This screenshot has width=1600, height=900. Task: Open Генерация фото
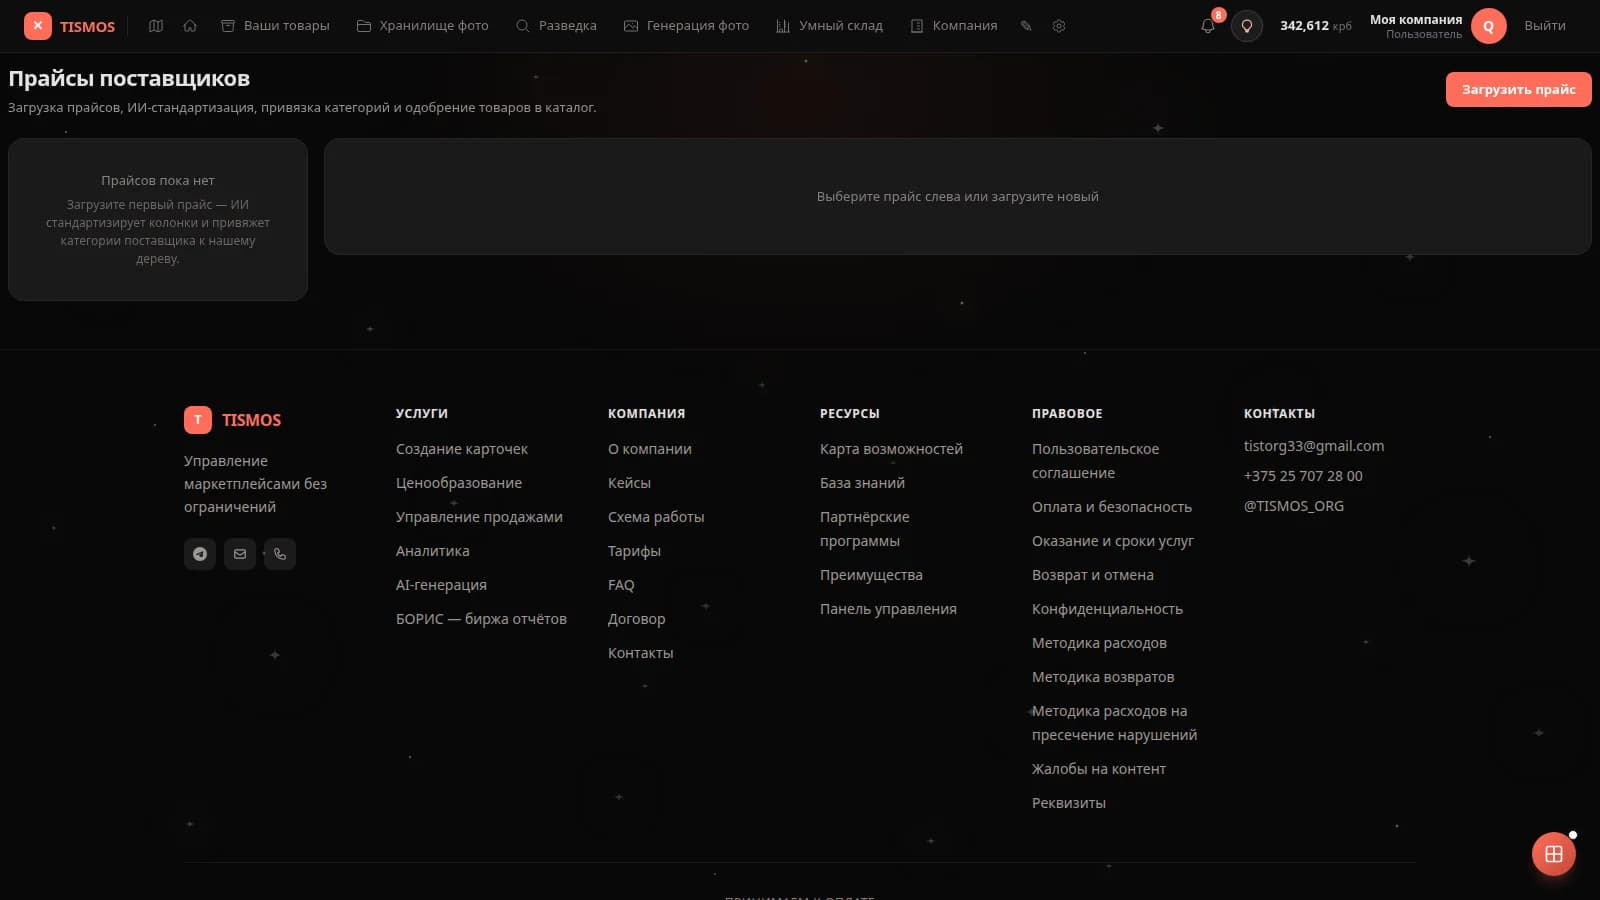[686, 26]
